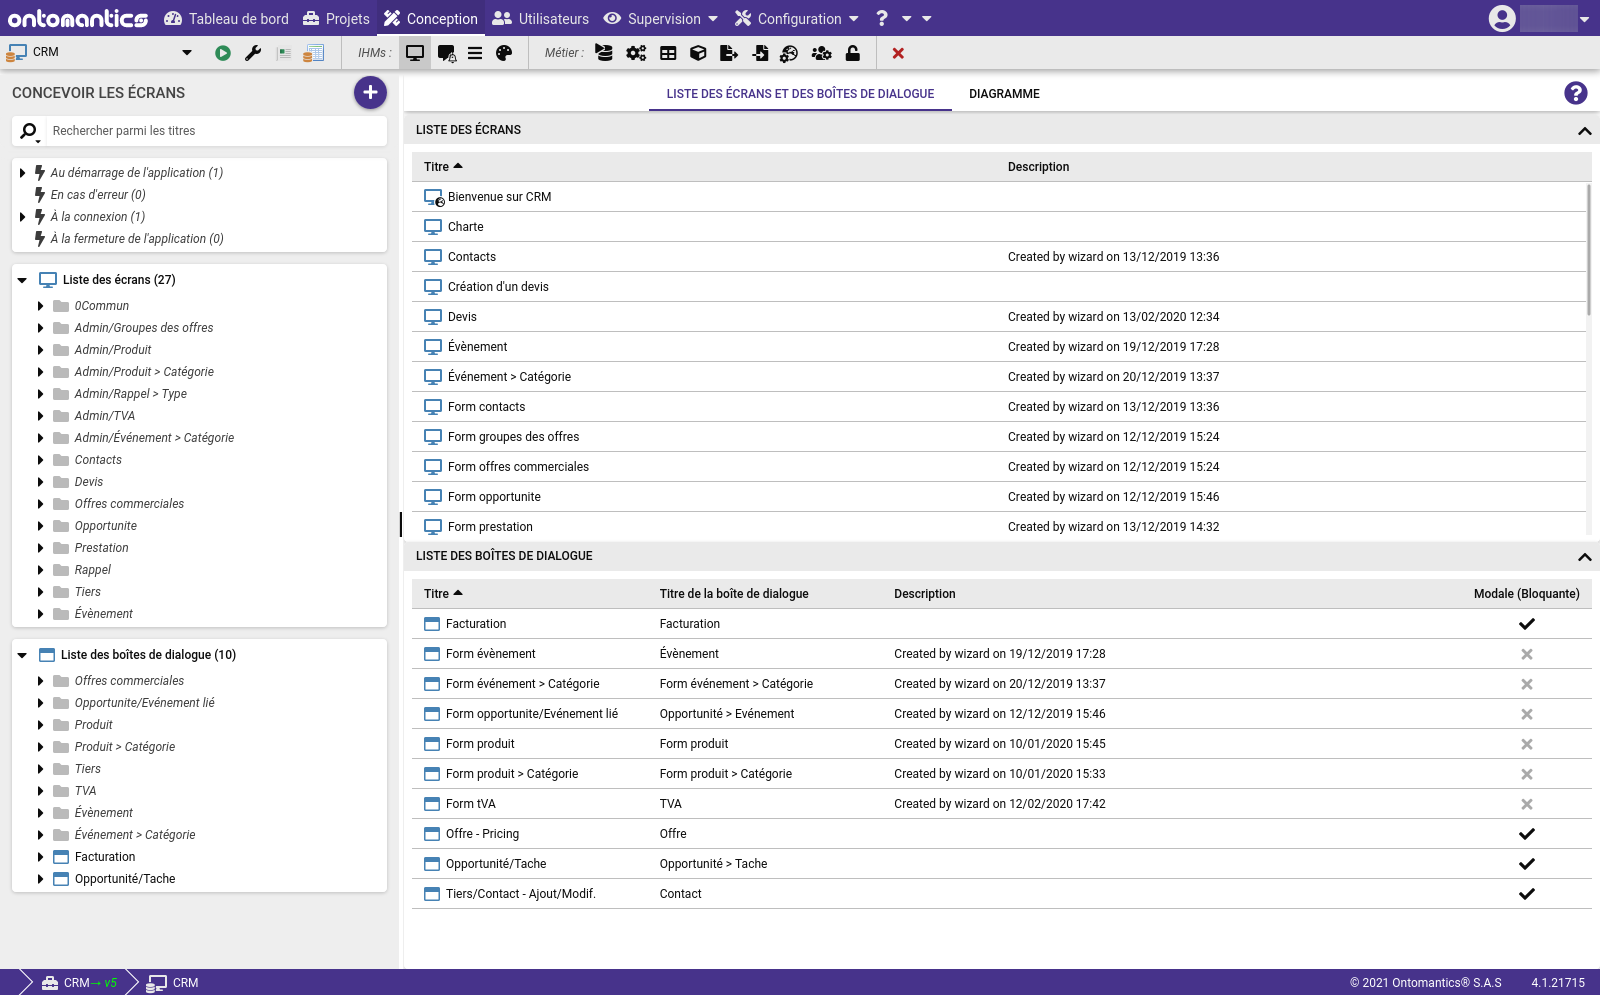Screen dimensions: 1600x995
Task: Click the Métier table grid icon
Action: coord(668,53)
